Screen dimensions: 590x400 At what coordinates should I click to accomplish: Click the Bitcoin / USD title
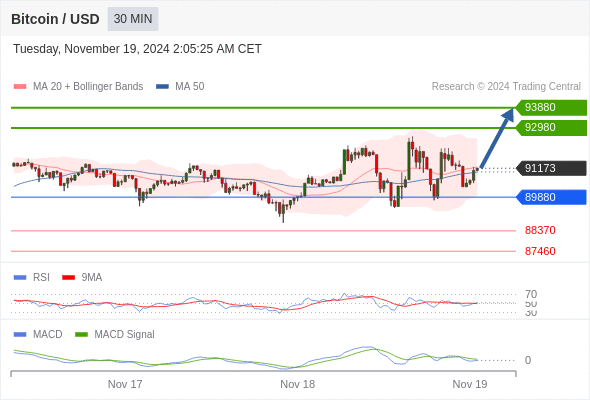[55, 19]
